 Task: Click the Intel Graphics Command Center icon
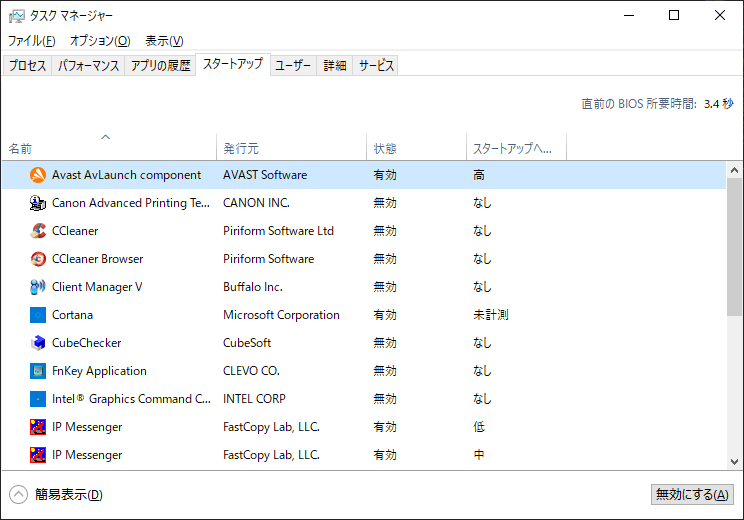[38, 399]
